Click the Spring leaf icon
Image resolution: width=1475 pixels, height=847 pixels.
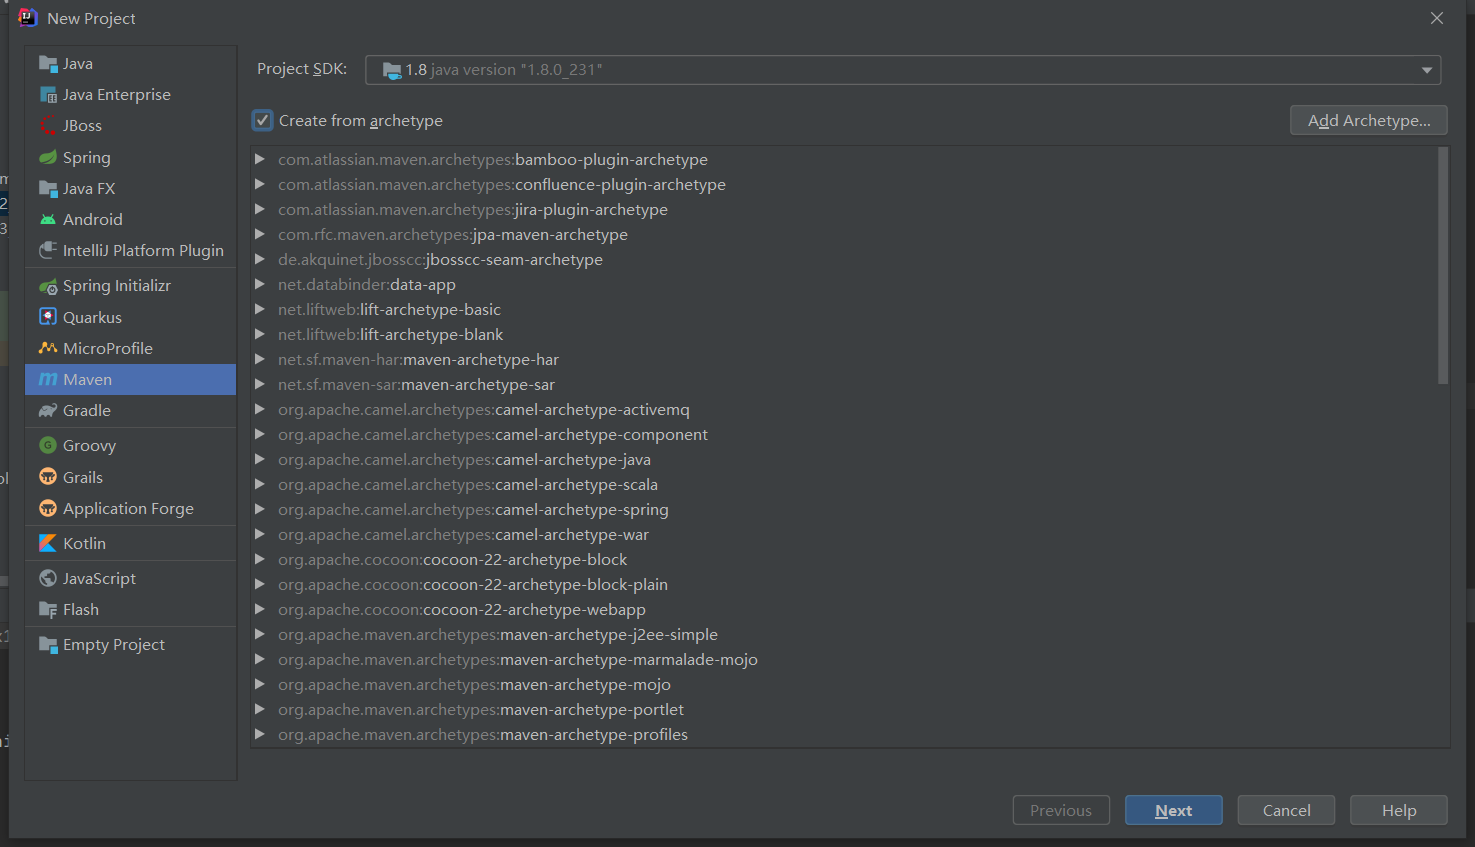tap(48, 157)
